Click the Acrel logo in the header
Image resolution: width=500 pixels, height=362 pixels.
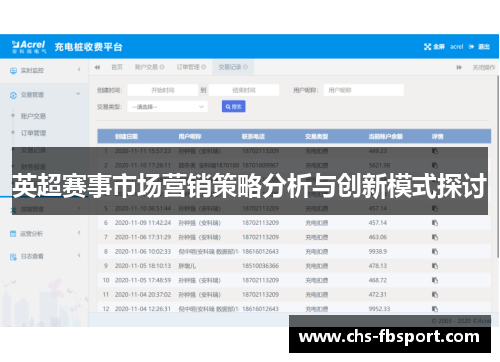tap(29, 47)
